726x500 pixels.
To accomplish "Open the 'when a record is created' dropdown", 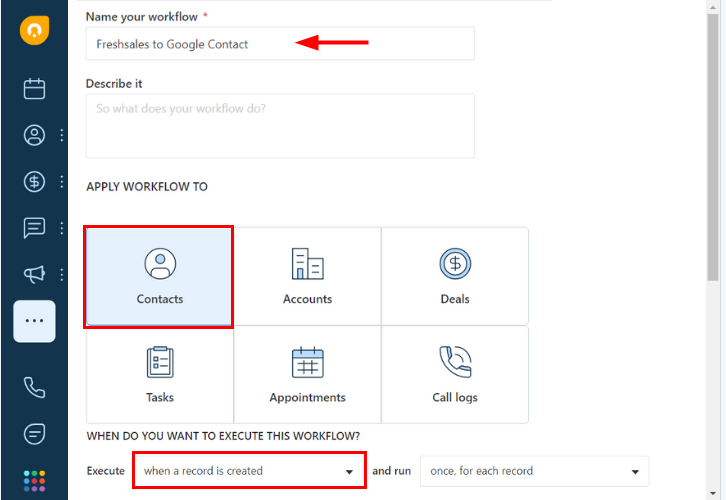I will click(249, 471).
